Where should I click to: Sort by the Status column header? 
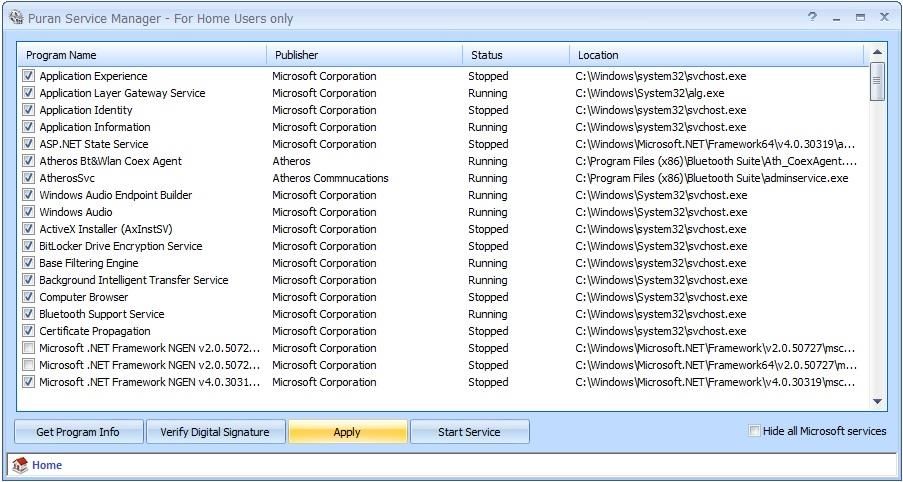coord(516,55)
